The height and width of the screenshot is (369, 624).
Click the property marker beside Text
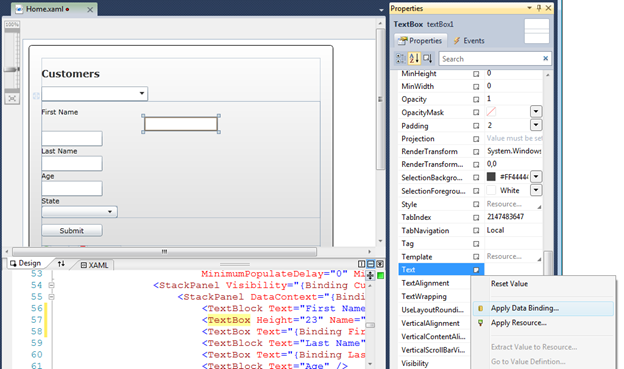(x=476, y=270)
